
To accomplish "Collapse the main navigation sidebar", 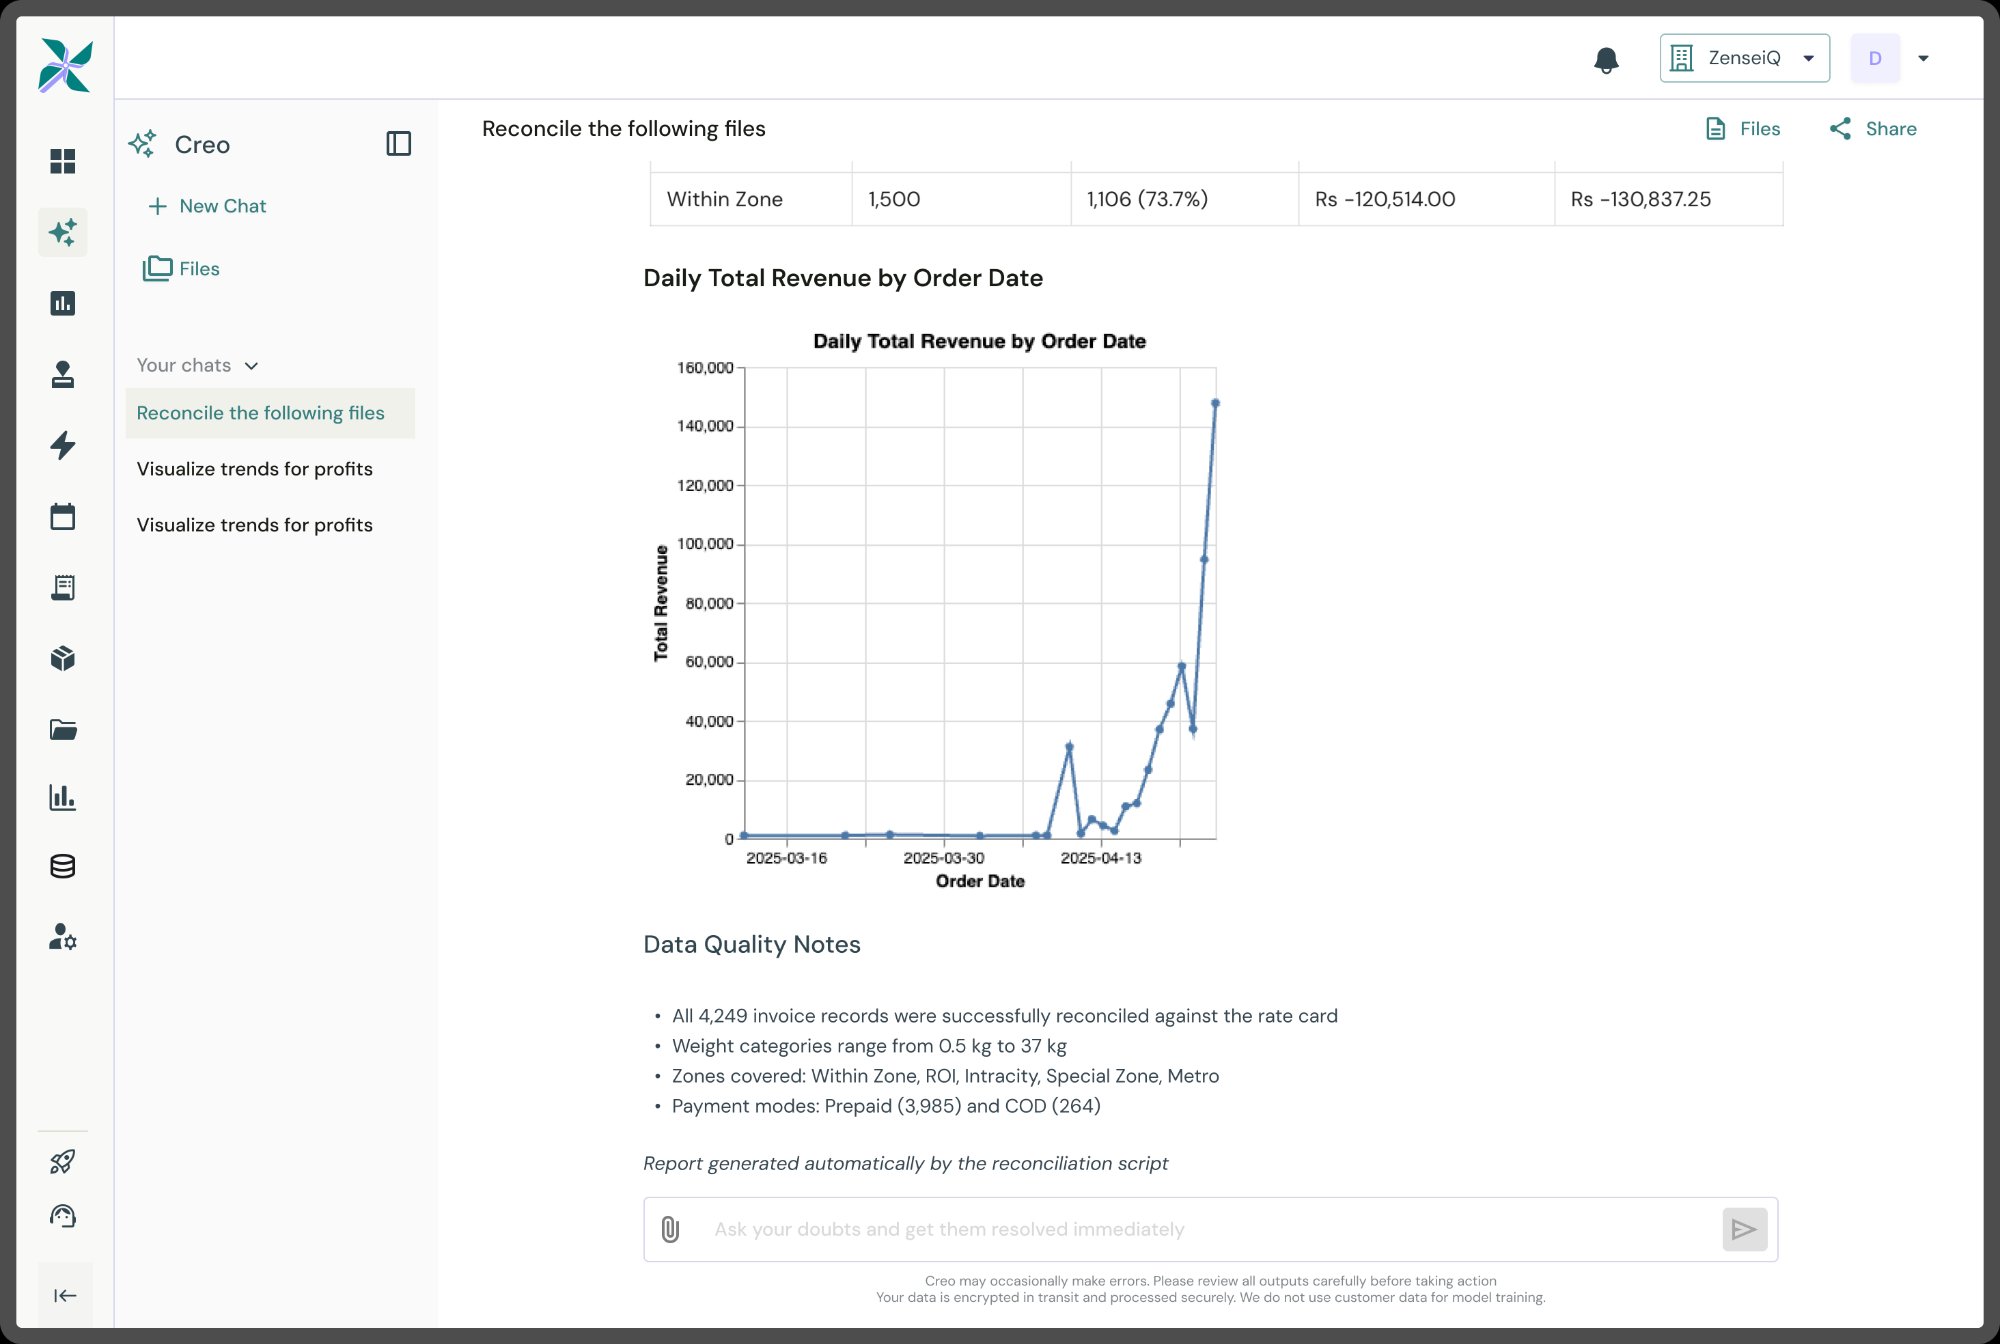I will (x=65, y=1295).
